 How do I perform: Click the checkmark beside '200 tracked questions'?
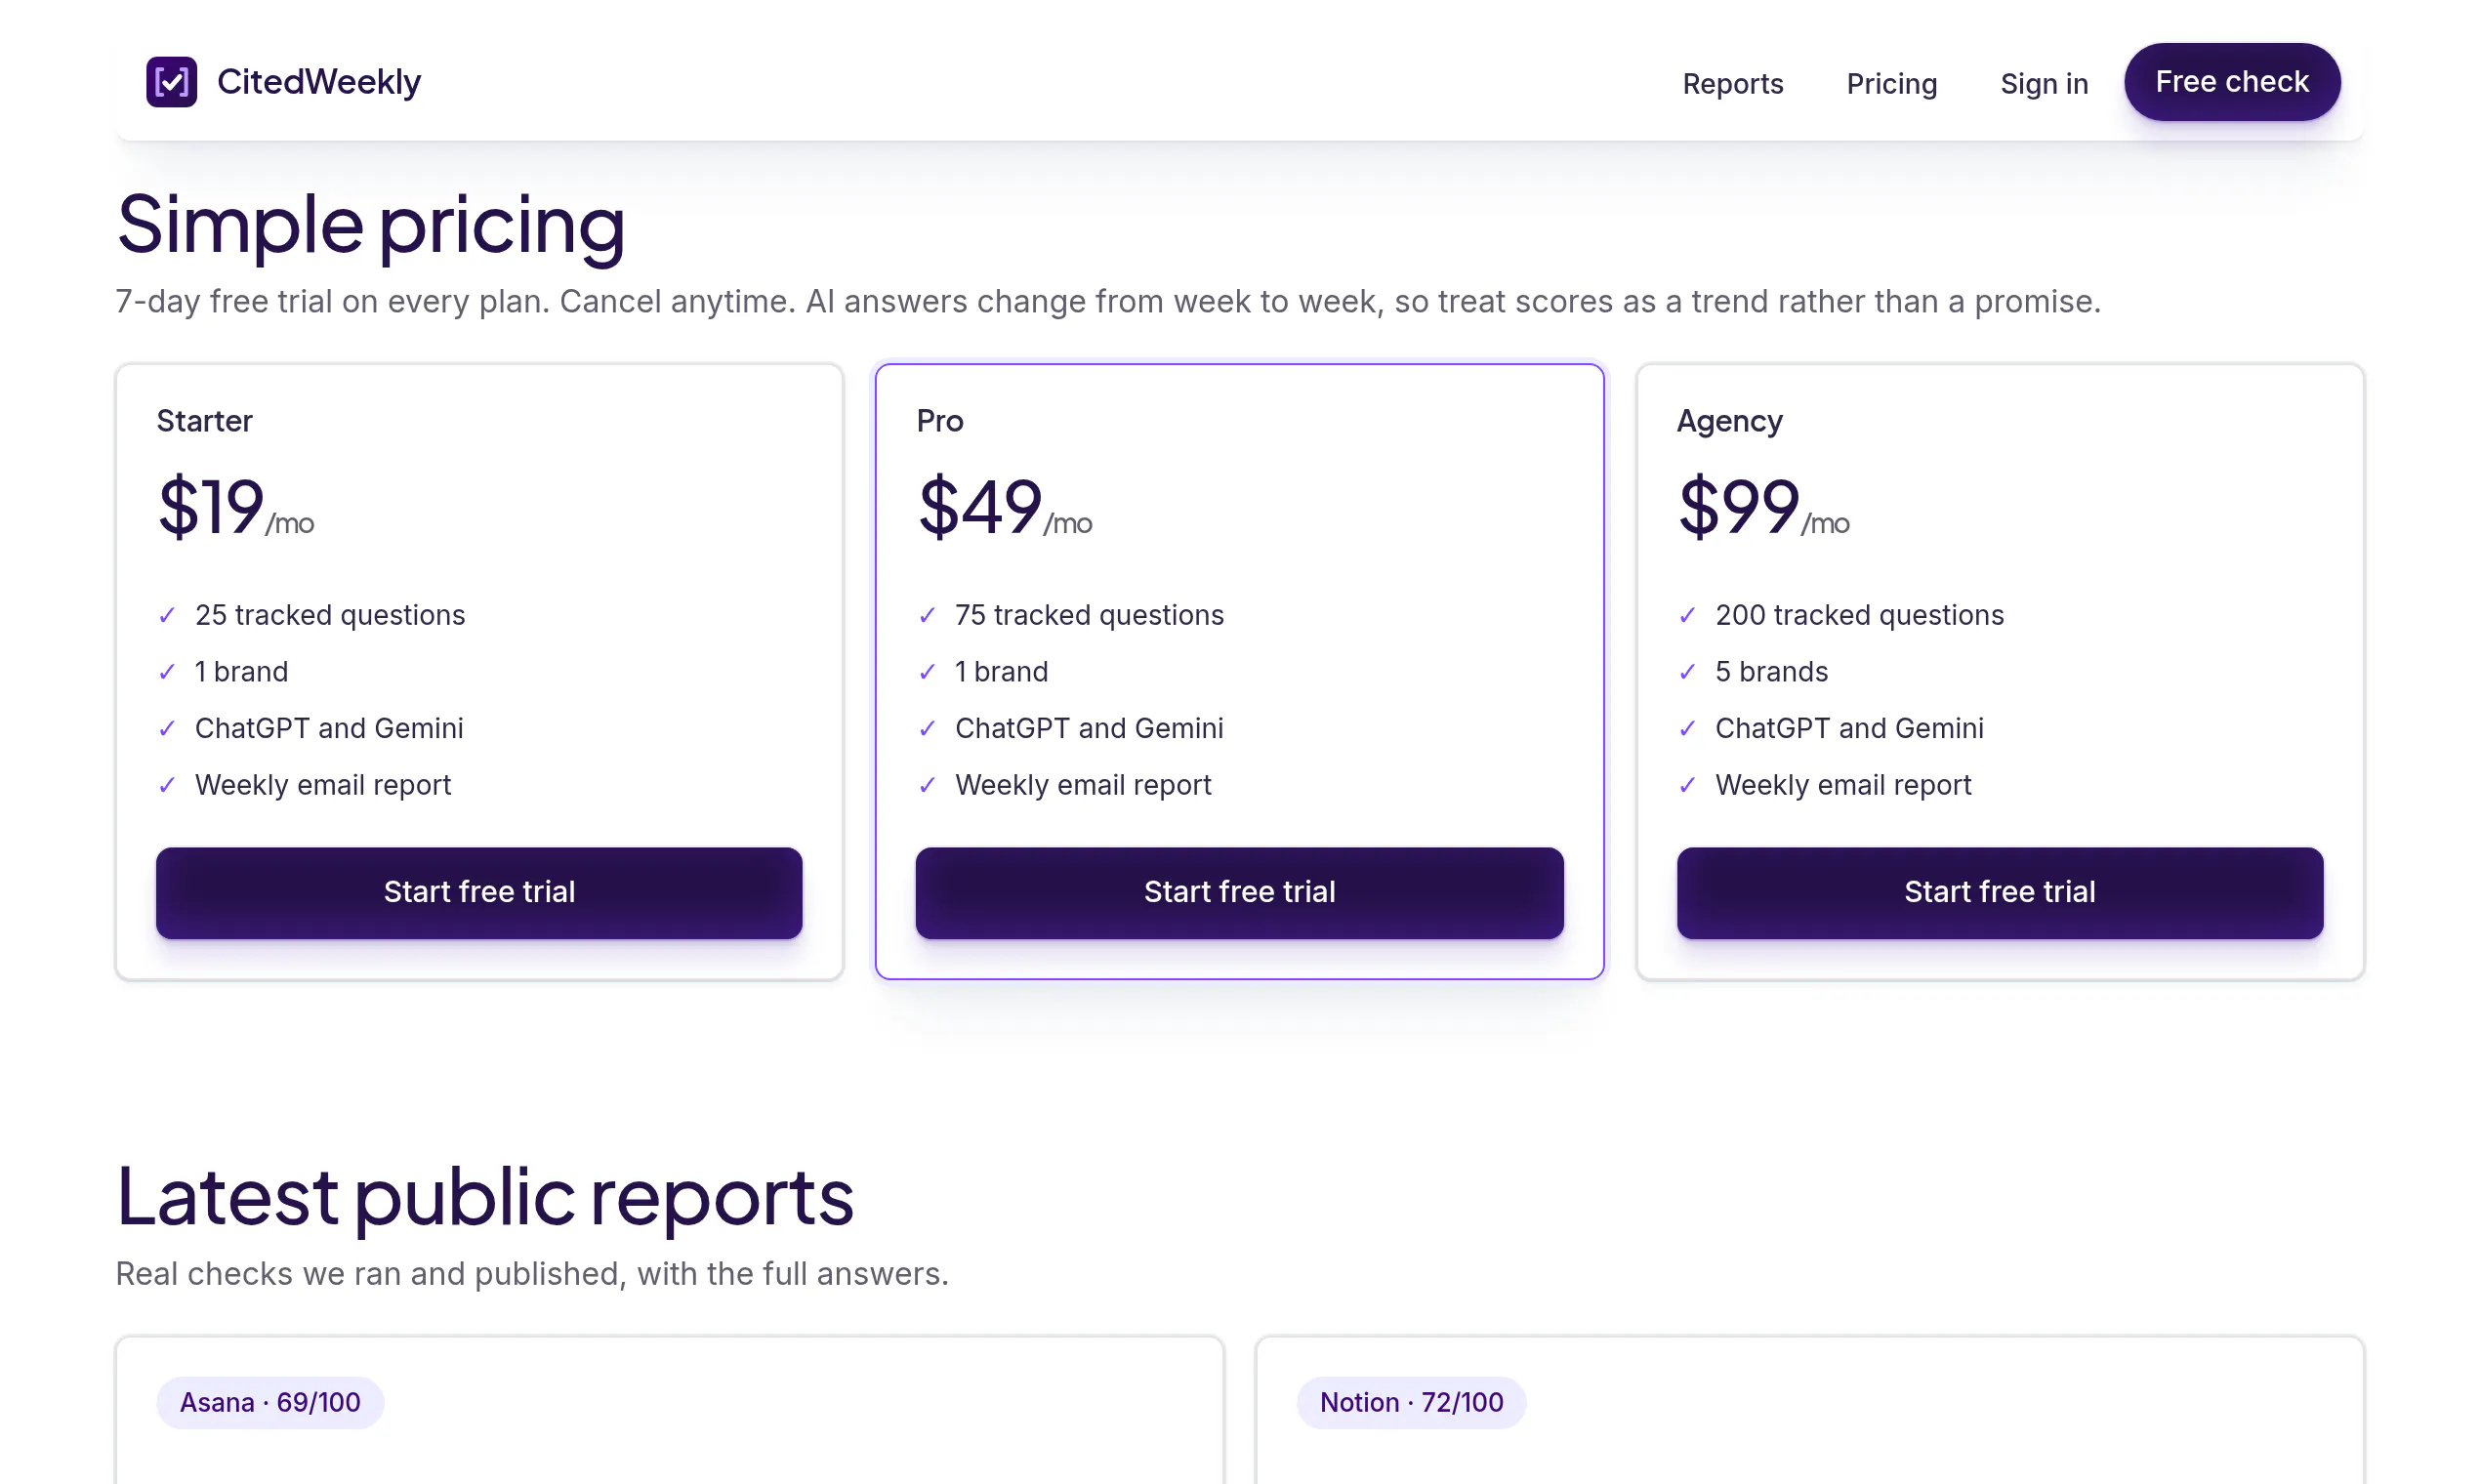pyautogui.click(x=1687, y=615)
